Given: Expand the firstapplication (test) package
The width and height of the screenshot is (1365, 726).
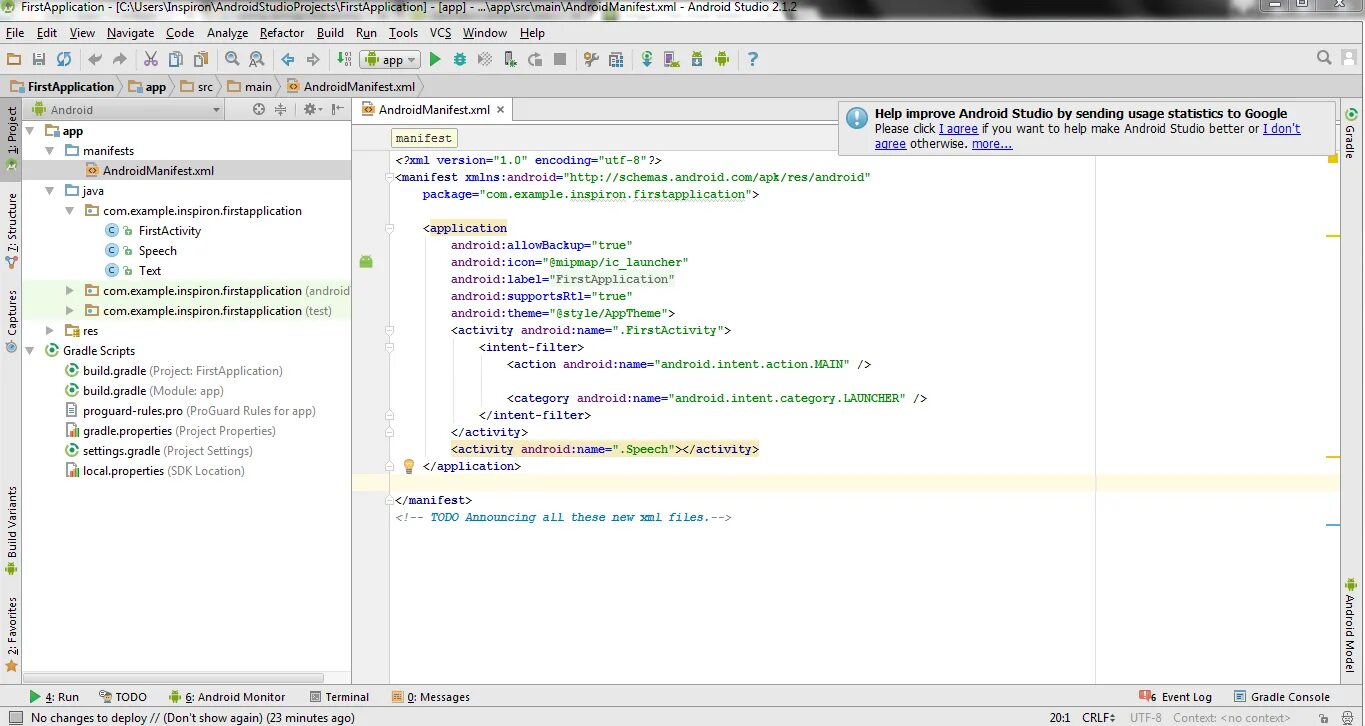Looking at the screenshot, I should 70,311.
